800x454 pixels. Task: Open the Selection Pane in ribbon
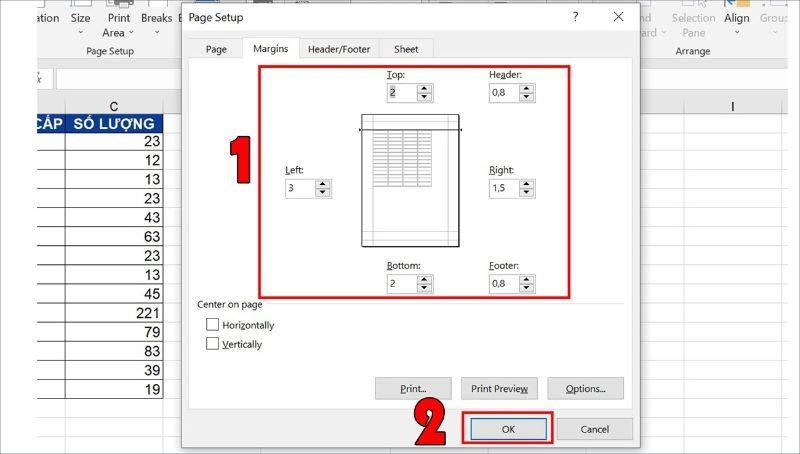tap(693, 24)
